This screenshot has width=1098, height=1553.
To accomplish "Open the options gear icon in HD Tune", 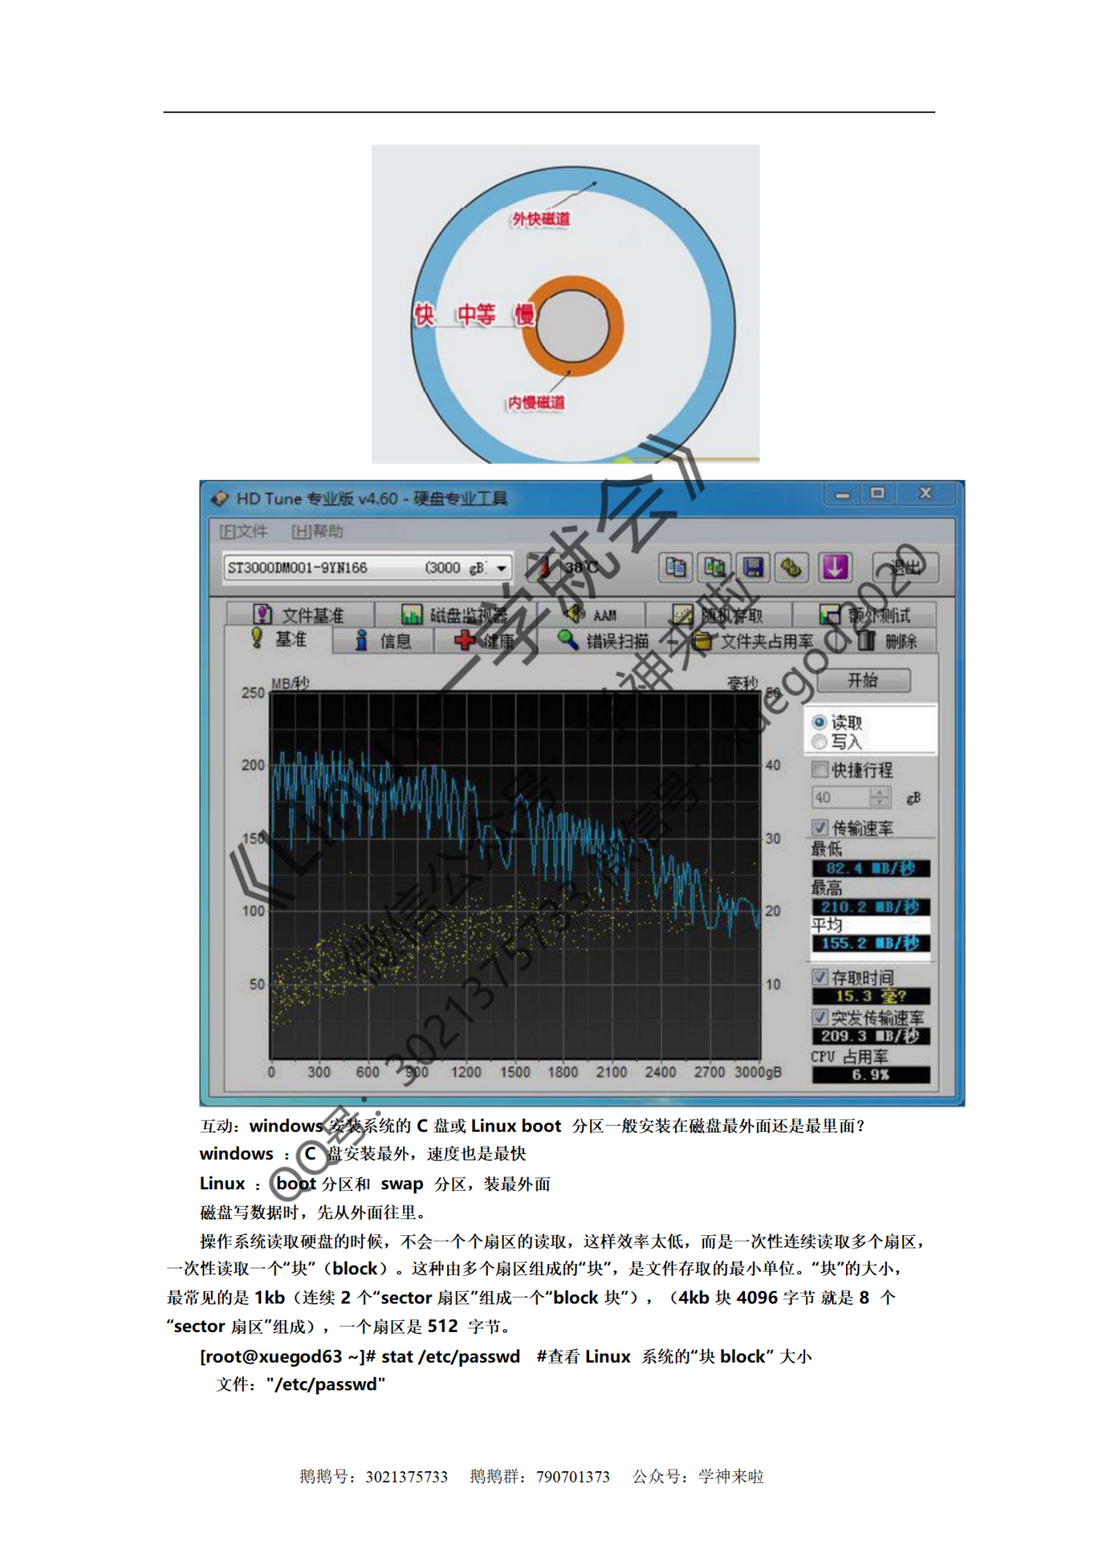I will [792, 568].
